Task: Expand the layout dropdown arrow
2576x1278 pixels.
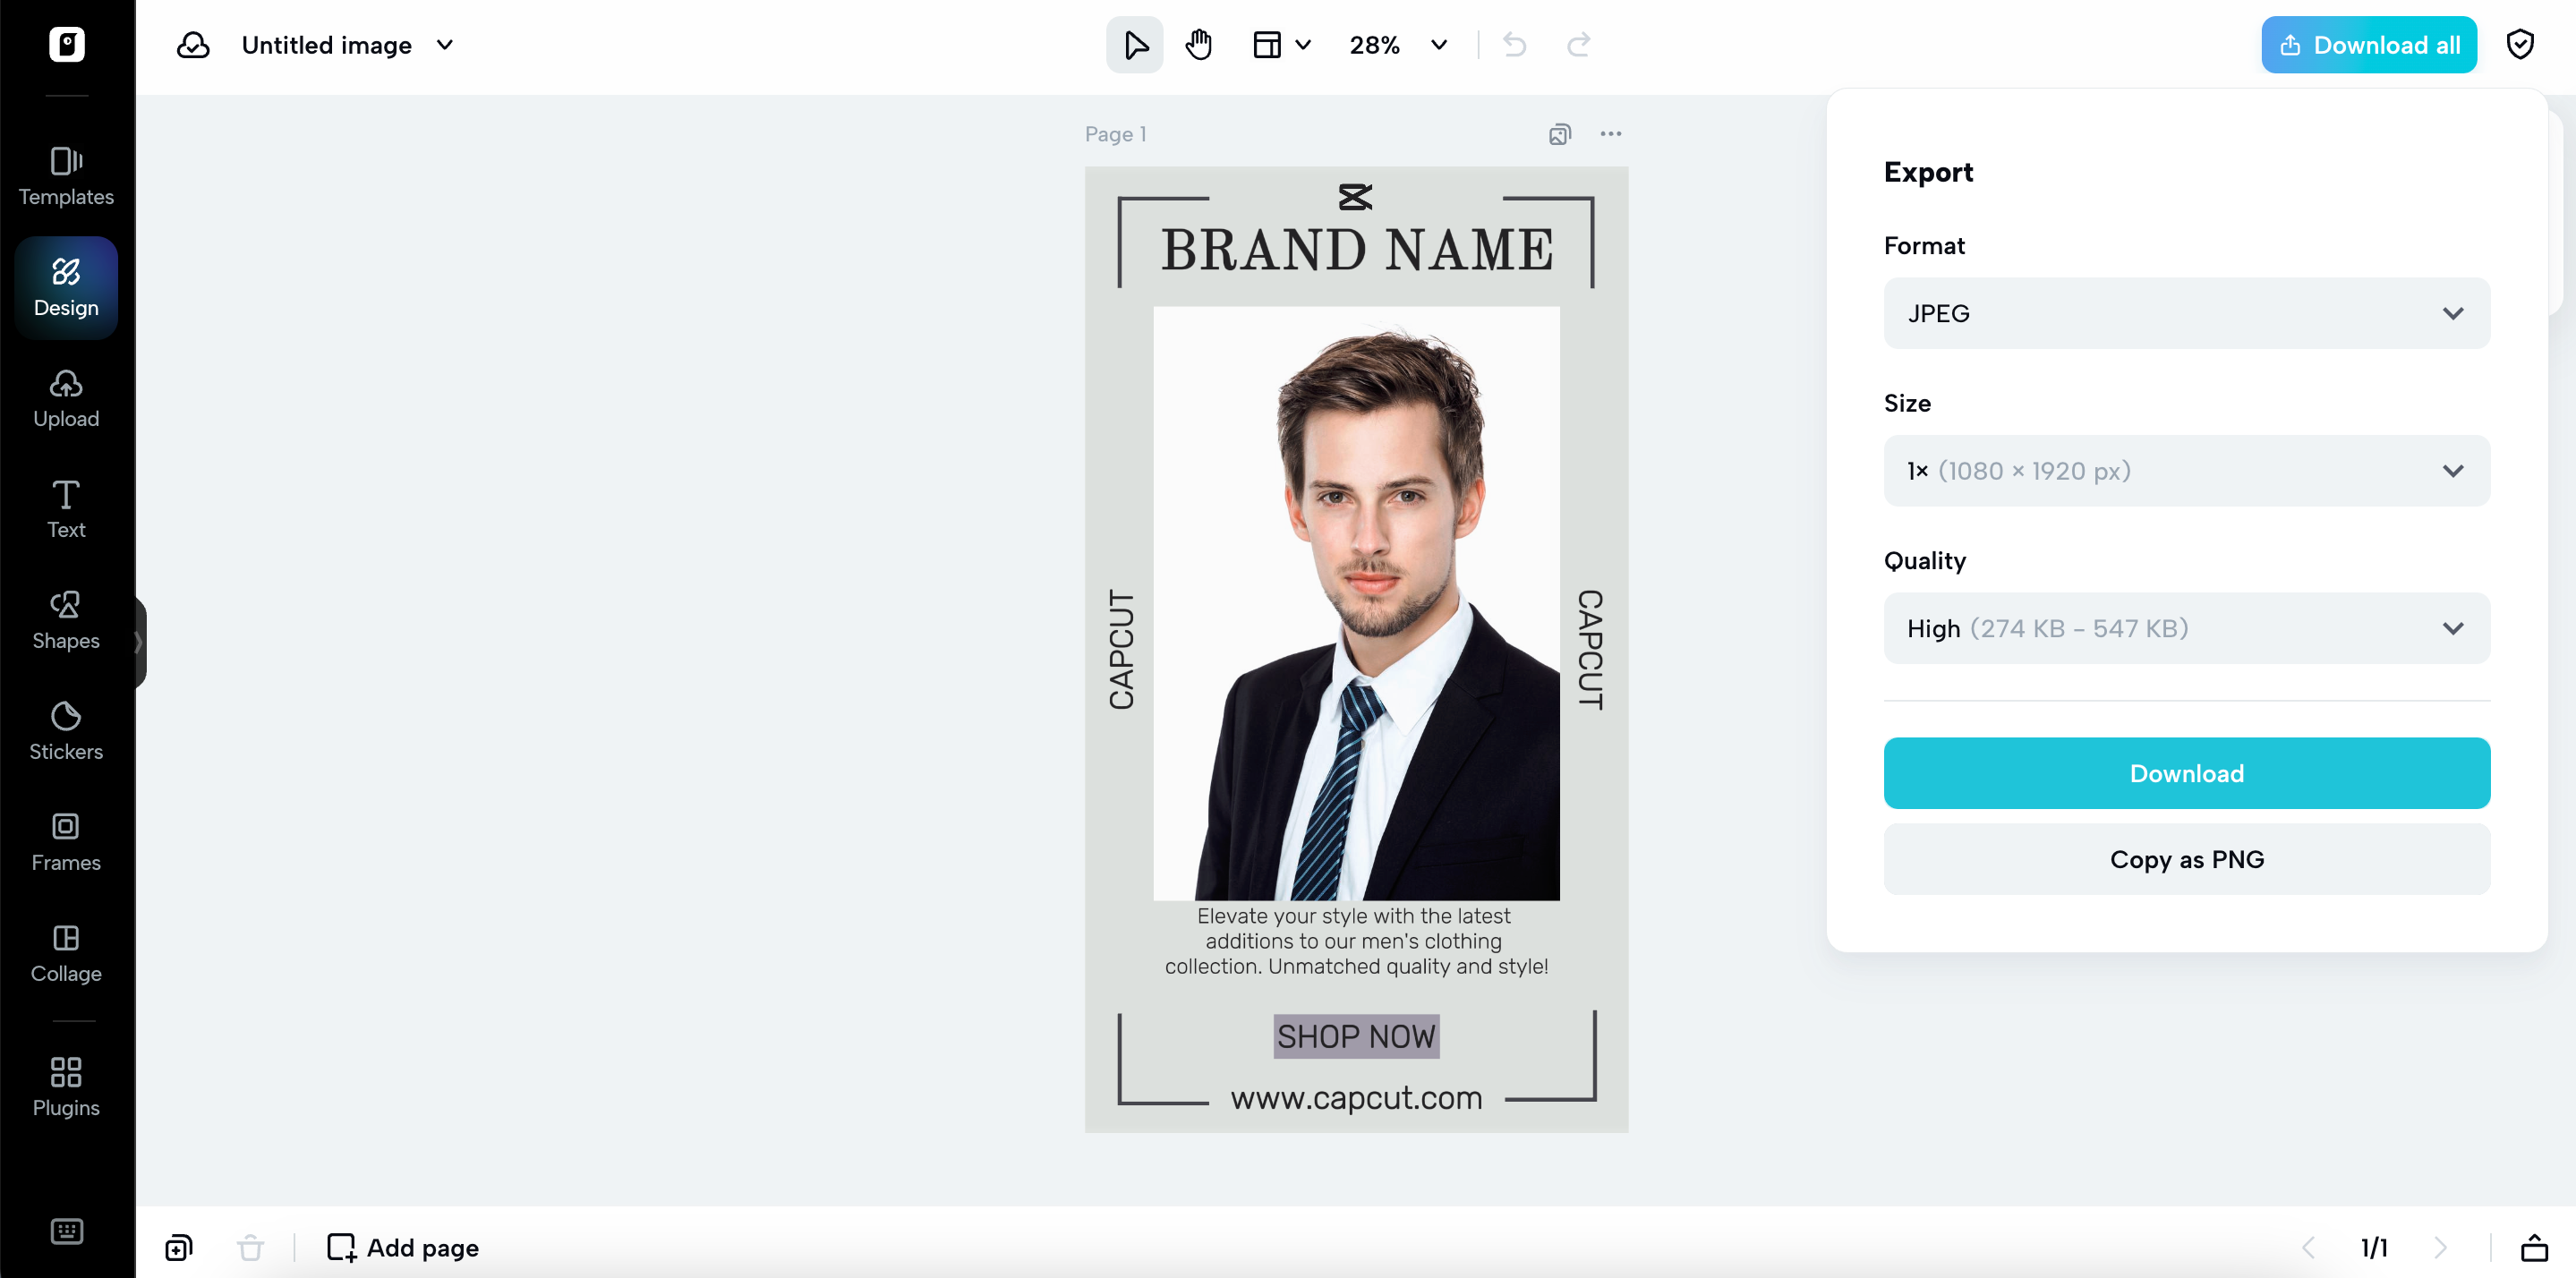Action: point(1303,45)
